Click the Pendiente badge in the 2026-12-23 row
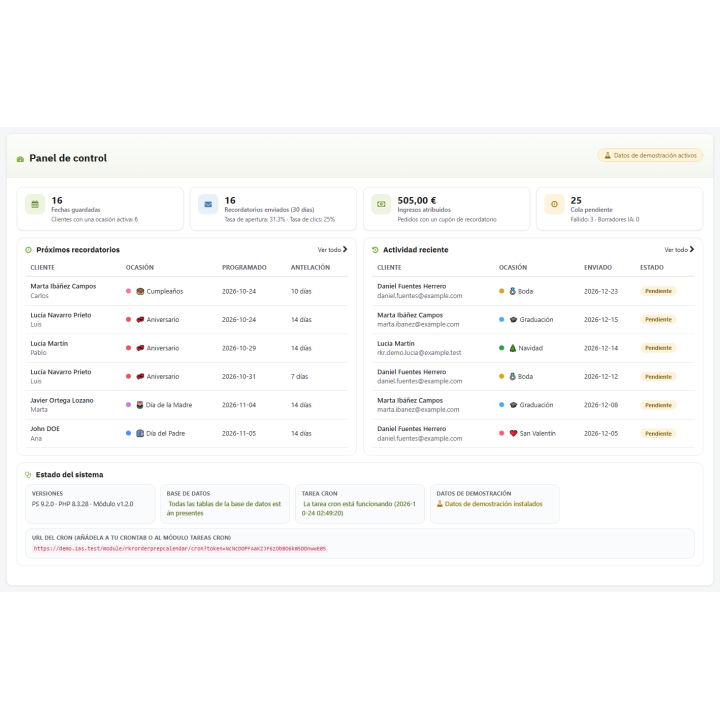The height and width of the screenshot is (720, 720). [x=658, y=291]
